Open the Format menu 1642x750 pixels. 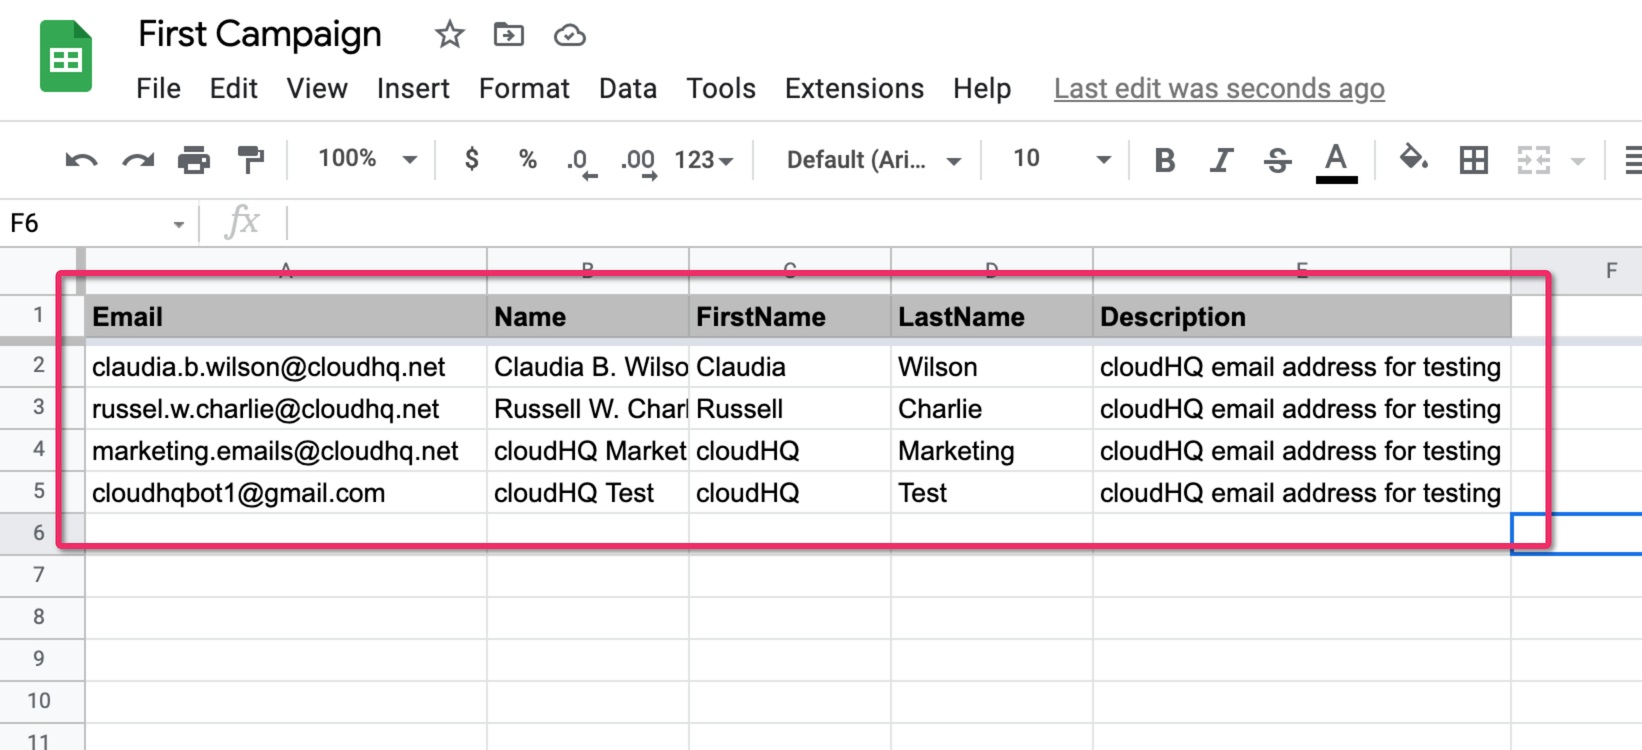pos(524,89)
